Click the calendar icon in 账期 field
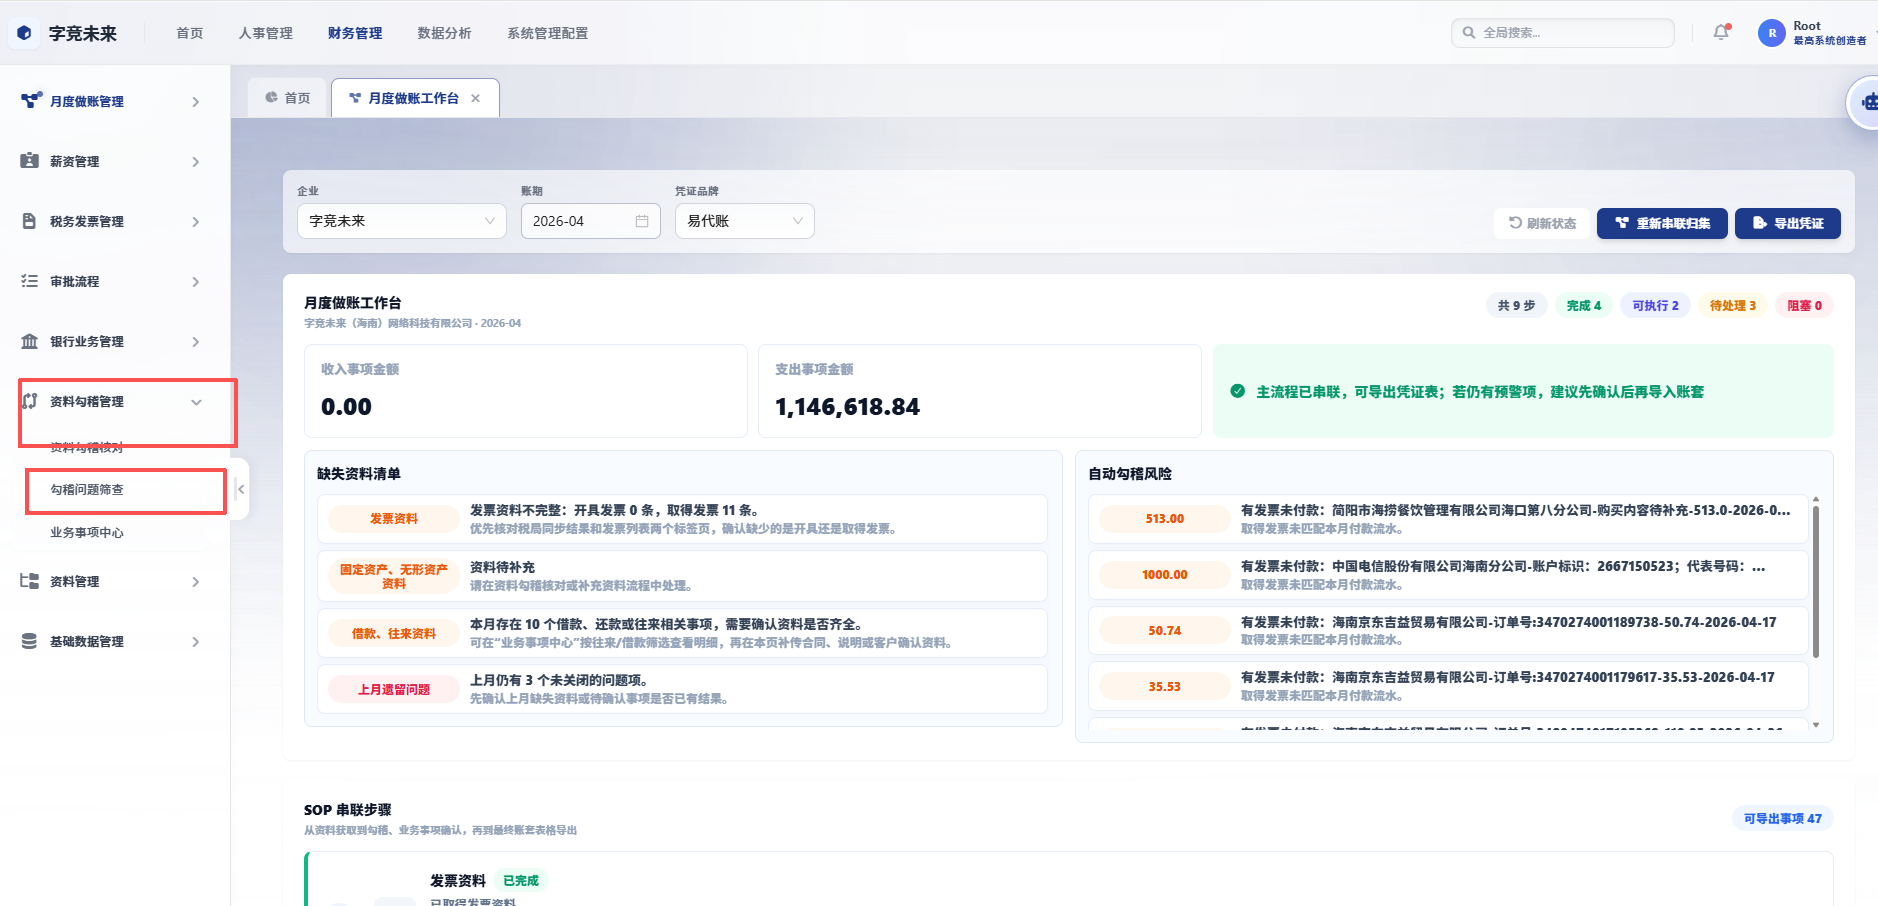 click(x=642, y=221)
